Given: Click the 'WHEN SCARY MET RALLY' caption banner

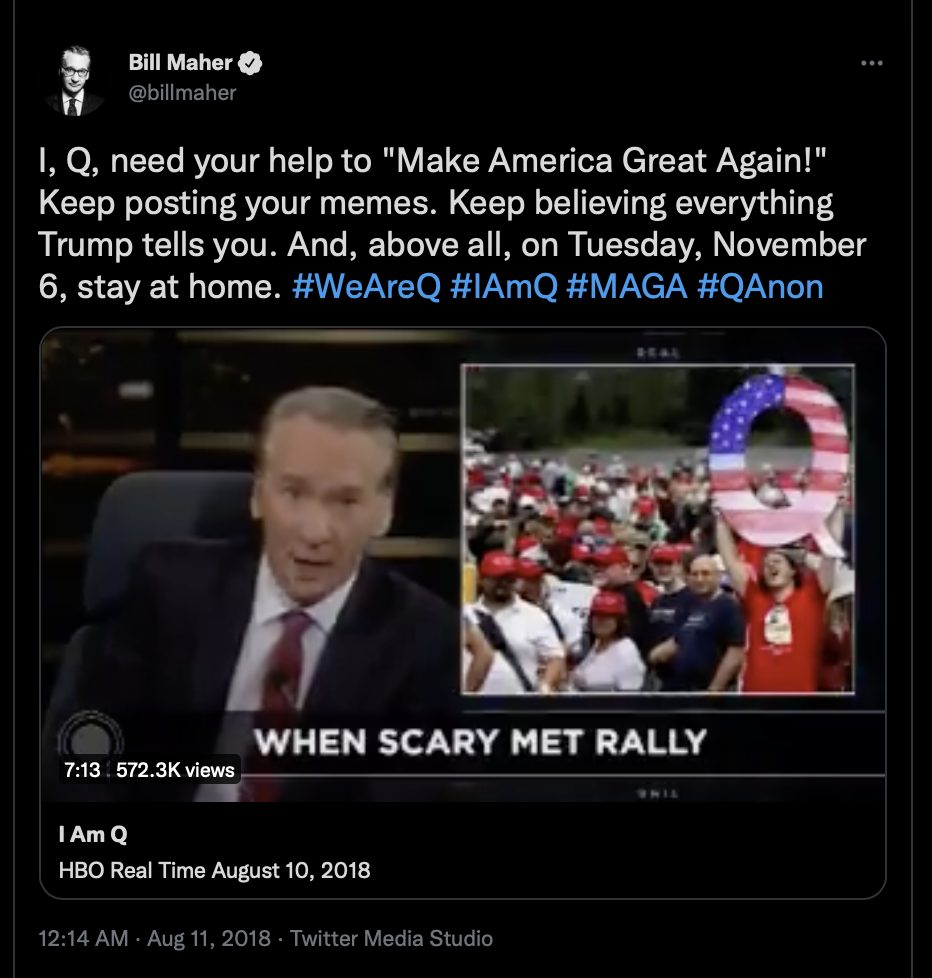Looking at the screenshot, I should [x=480, y=742].
